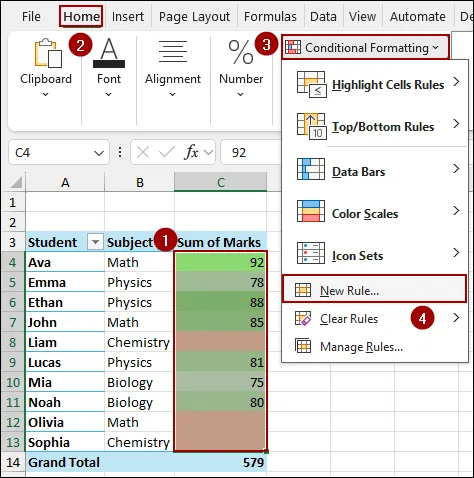Expand the Highlight Cells Rules submenu arrow
The width and height of the screenshot is (474, 478).
(456, 82)
